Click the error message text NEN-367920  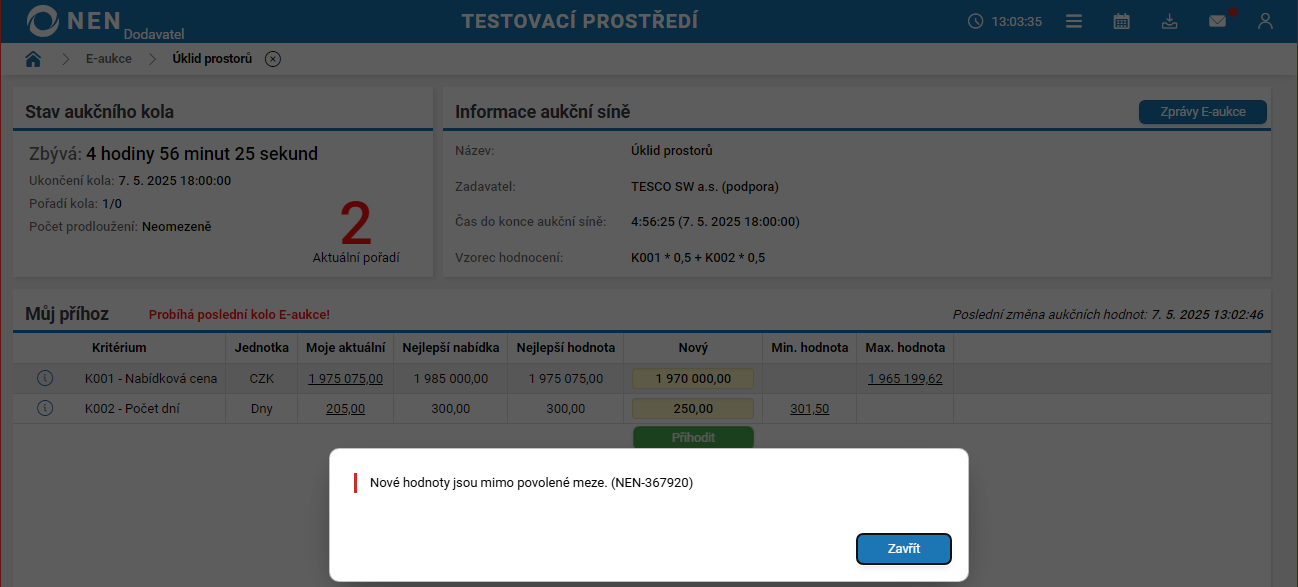[x=531, y=483]
